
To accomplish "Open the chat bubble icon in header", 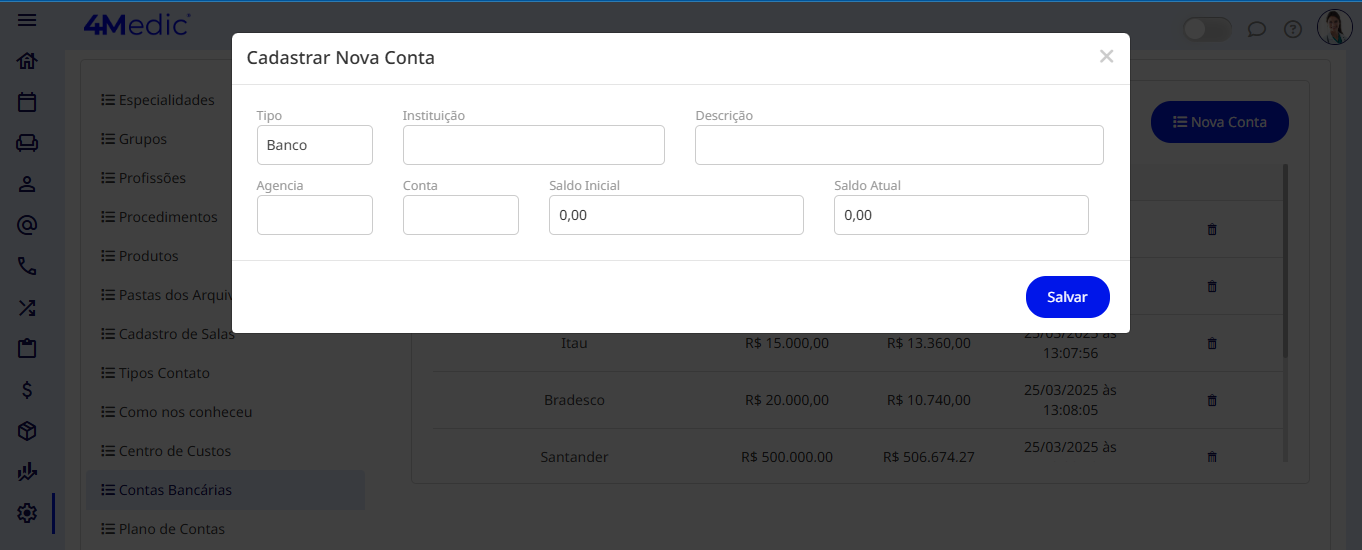I will pos(1257,29).
